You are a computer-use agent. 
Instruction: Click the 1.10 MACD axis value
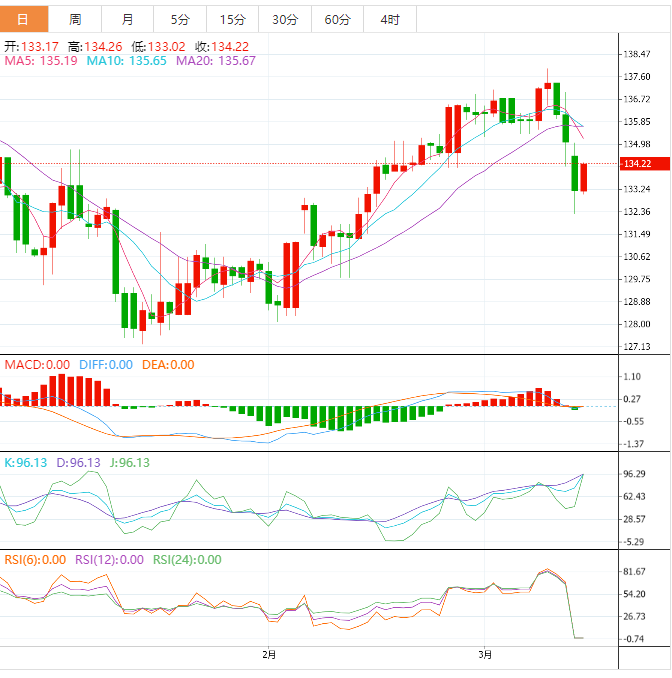point(632,377)
